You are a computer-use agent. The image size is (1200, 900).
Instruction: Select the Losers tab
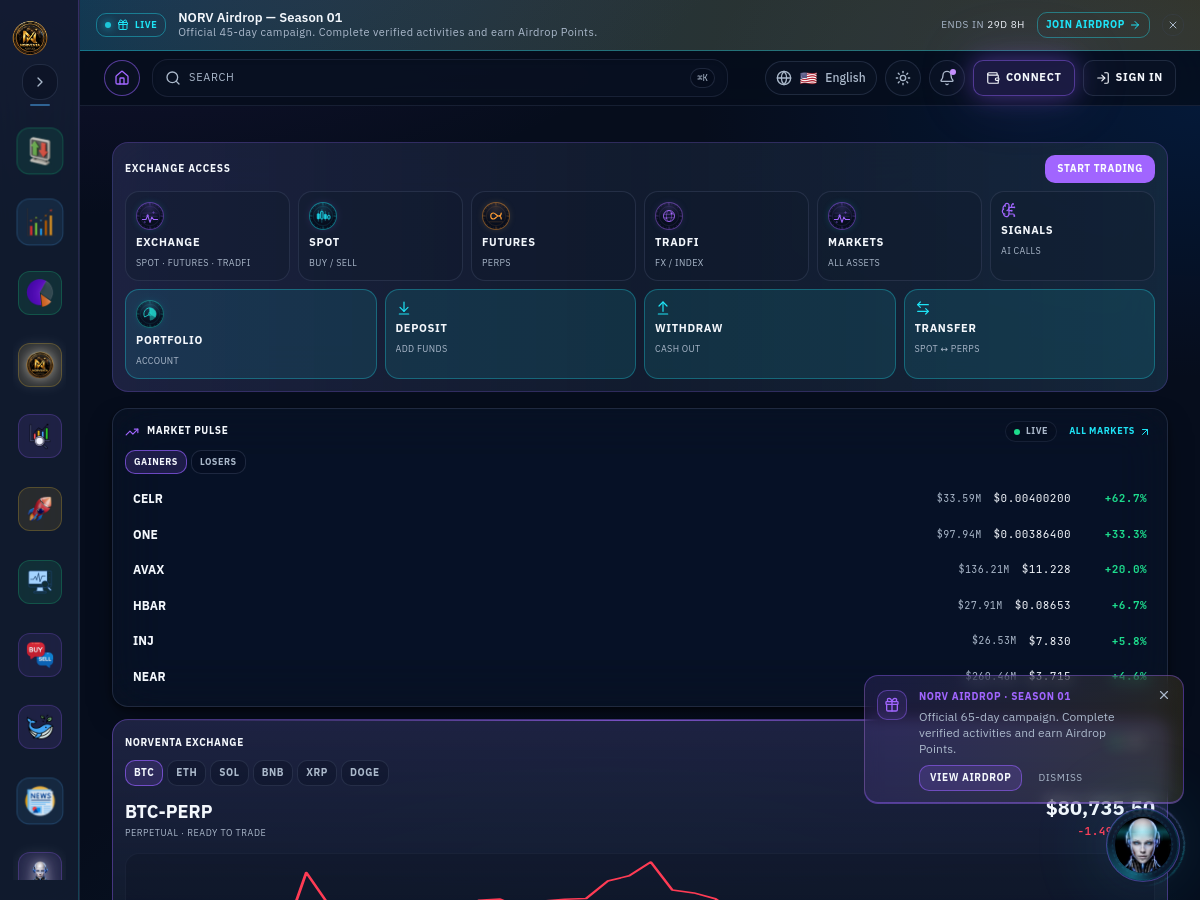218,462
